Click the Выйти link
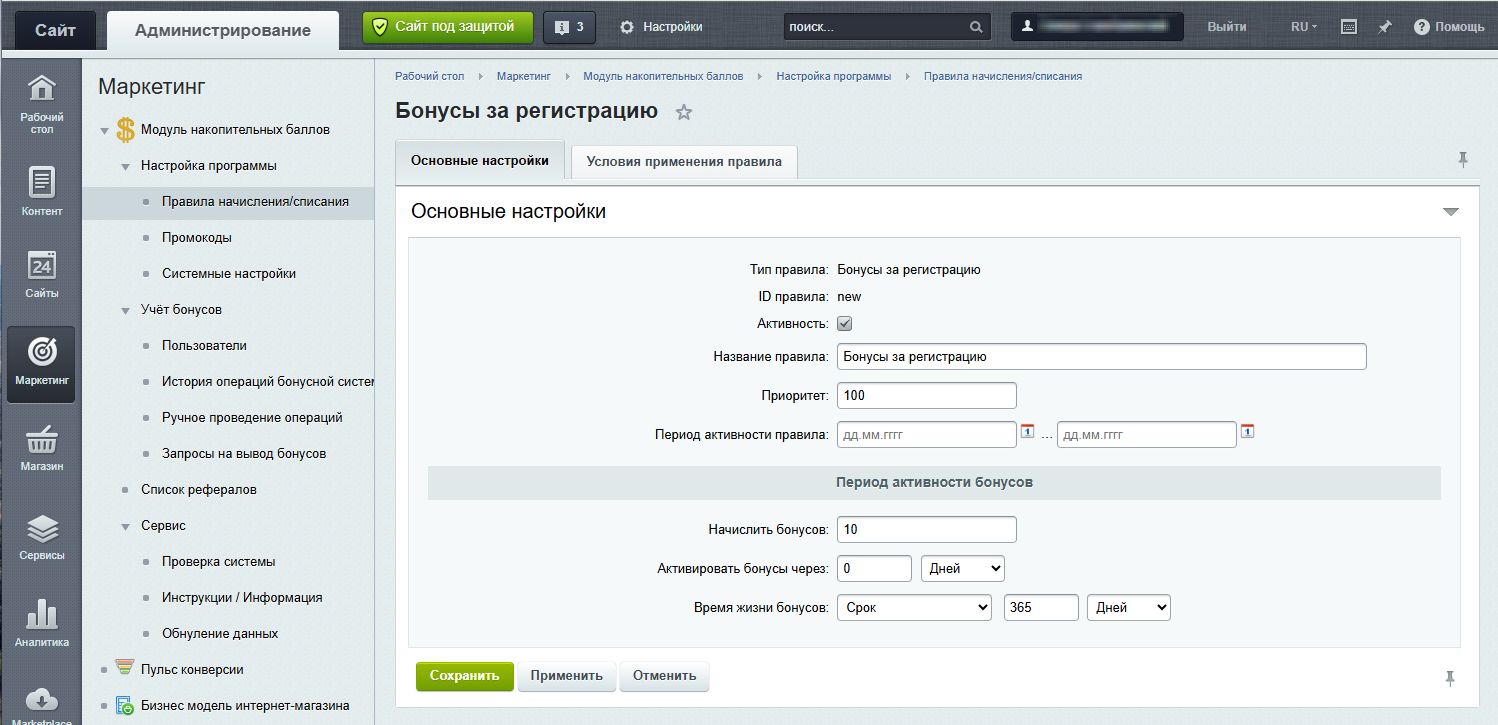This screenshot has height=725, width=1498. [x=1227, y=27]
